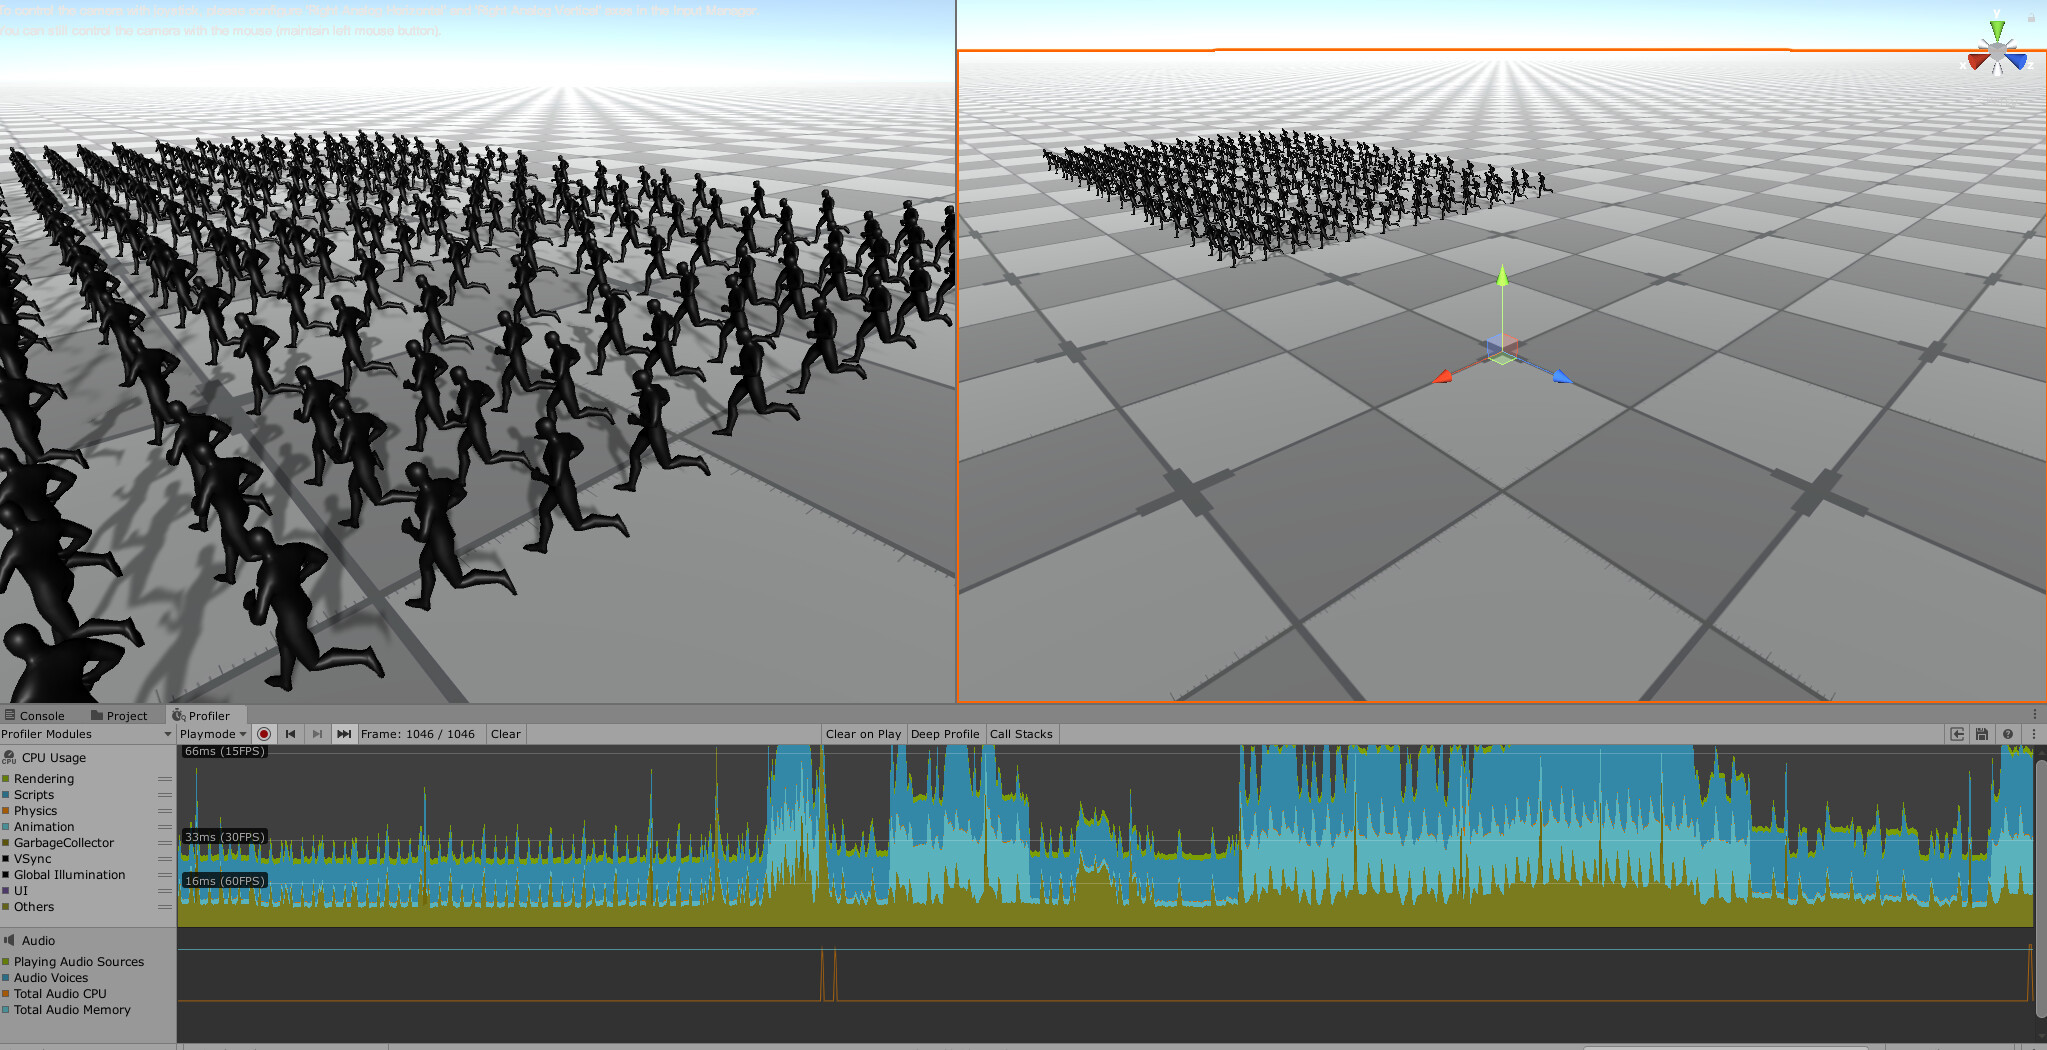This screenshot has width=2047, height=1050.
Task: Enable the profiler record icon
Action: tap(264, 733)
